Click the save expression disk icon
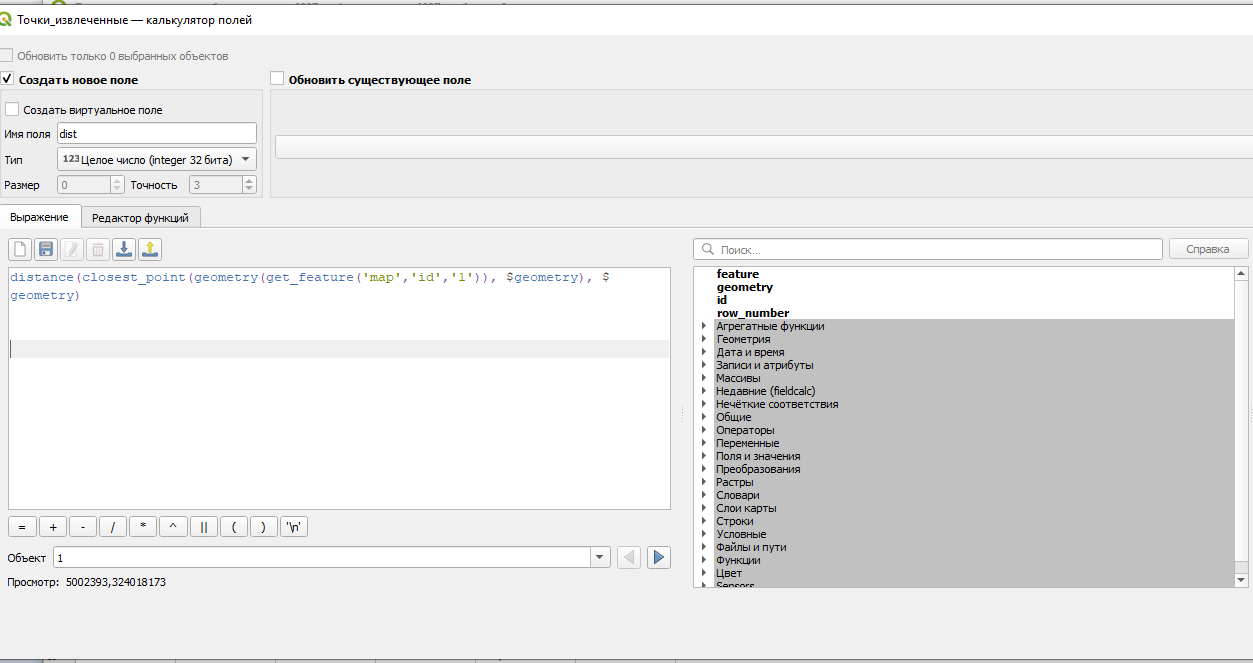 point(46,250)
